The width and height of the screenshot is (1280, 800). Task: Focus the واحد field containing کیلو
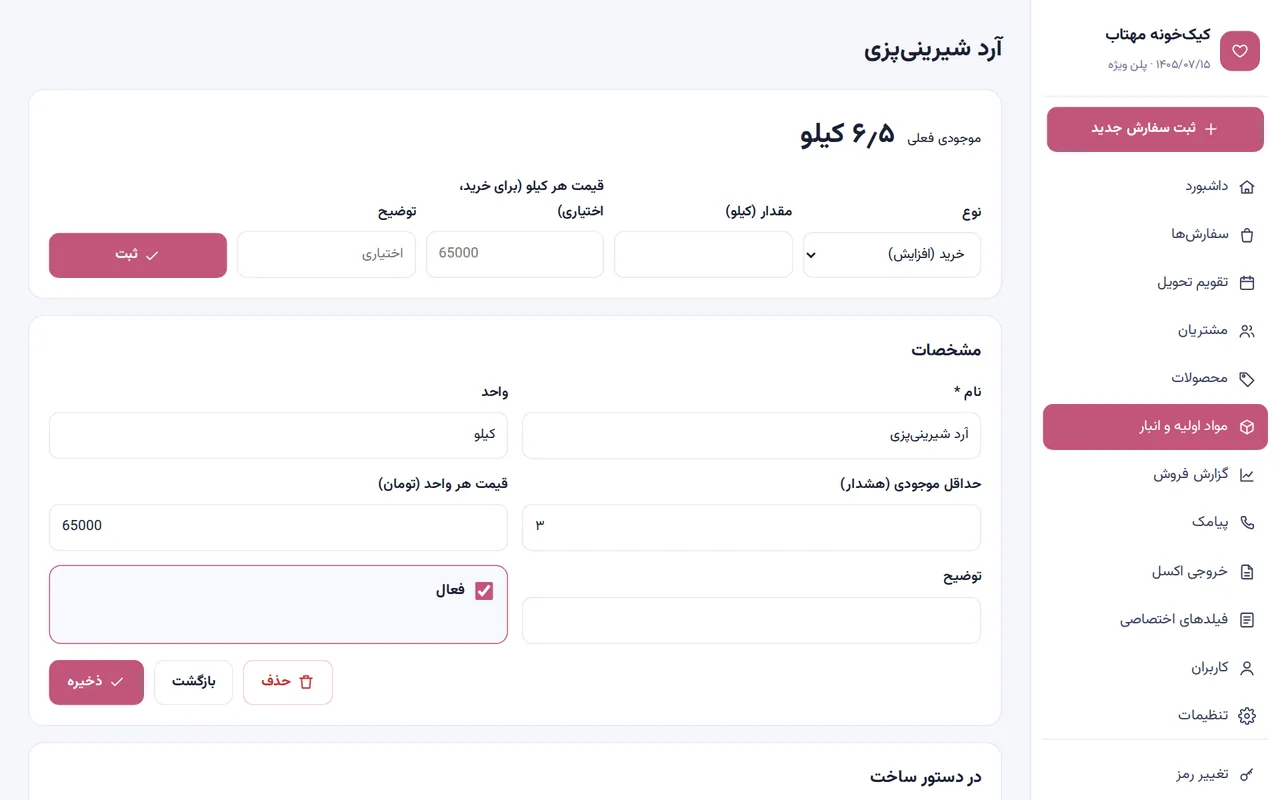tap(278, 436)
